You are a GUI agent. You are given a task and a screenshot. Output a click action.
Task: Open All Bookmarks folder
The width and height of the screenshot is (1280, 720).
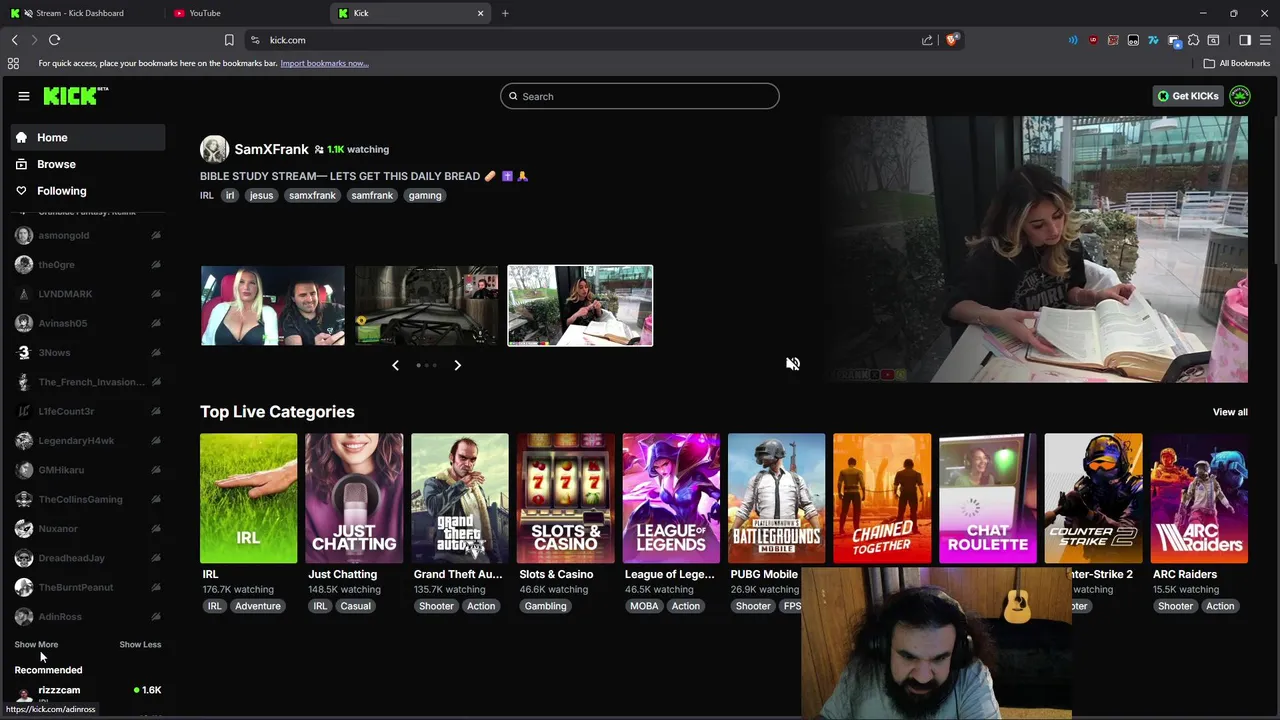point(1237,63)
